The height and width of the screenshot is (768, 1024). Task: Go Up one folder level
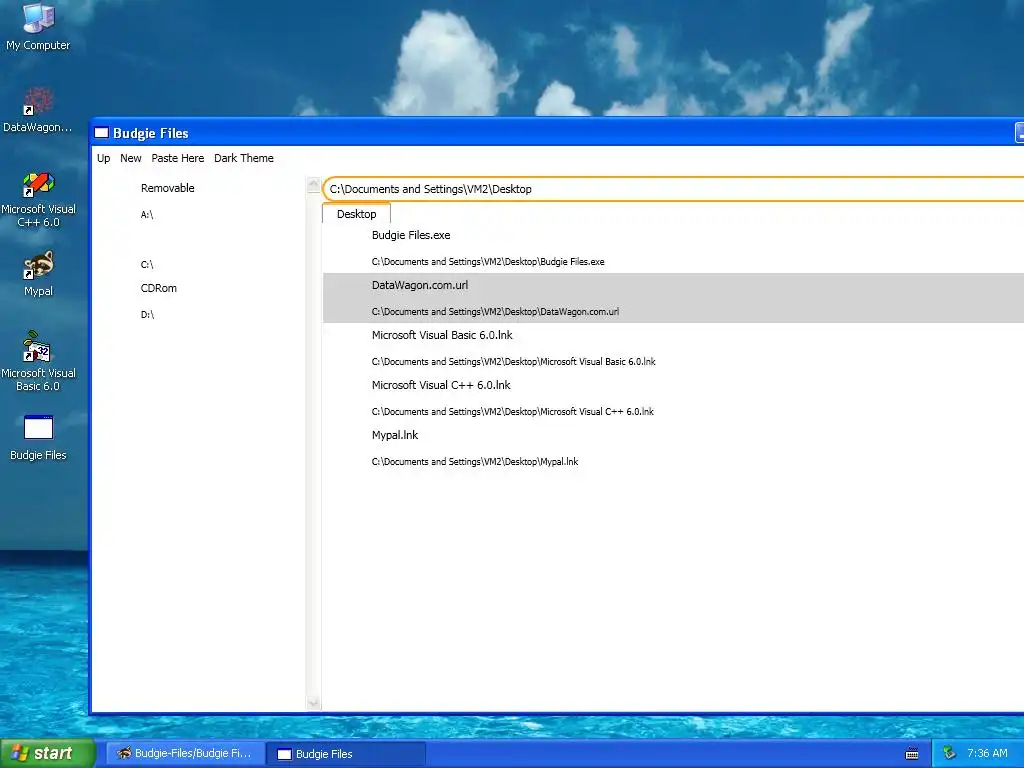coord(103,158)
